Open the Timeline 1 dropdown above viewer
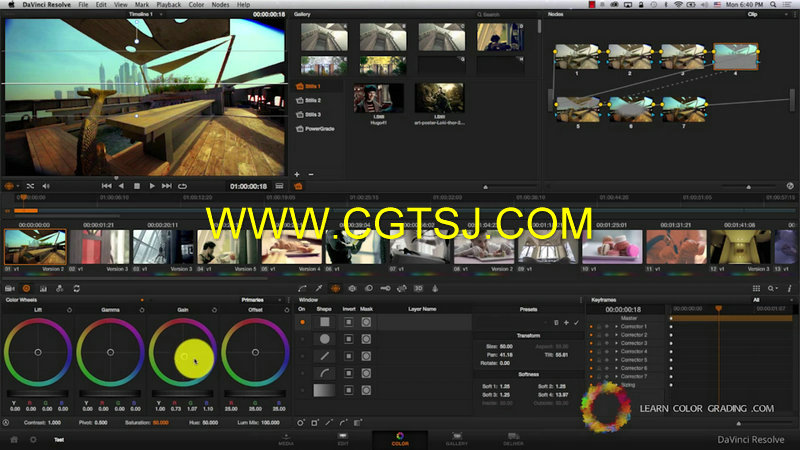The width and height of the screenshot is (800, 450). click(x=145, y=14)
